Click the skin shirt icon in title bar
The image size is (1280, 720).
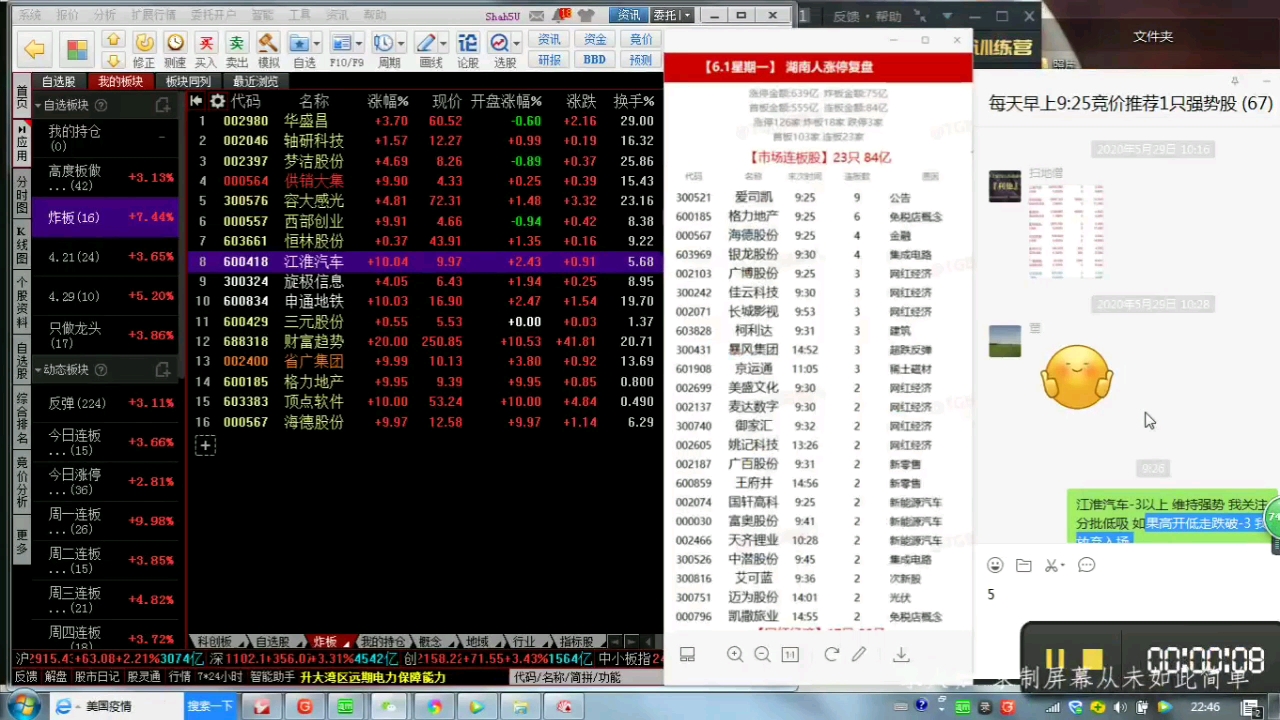pyautogui.click(x=586, y=16)
